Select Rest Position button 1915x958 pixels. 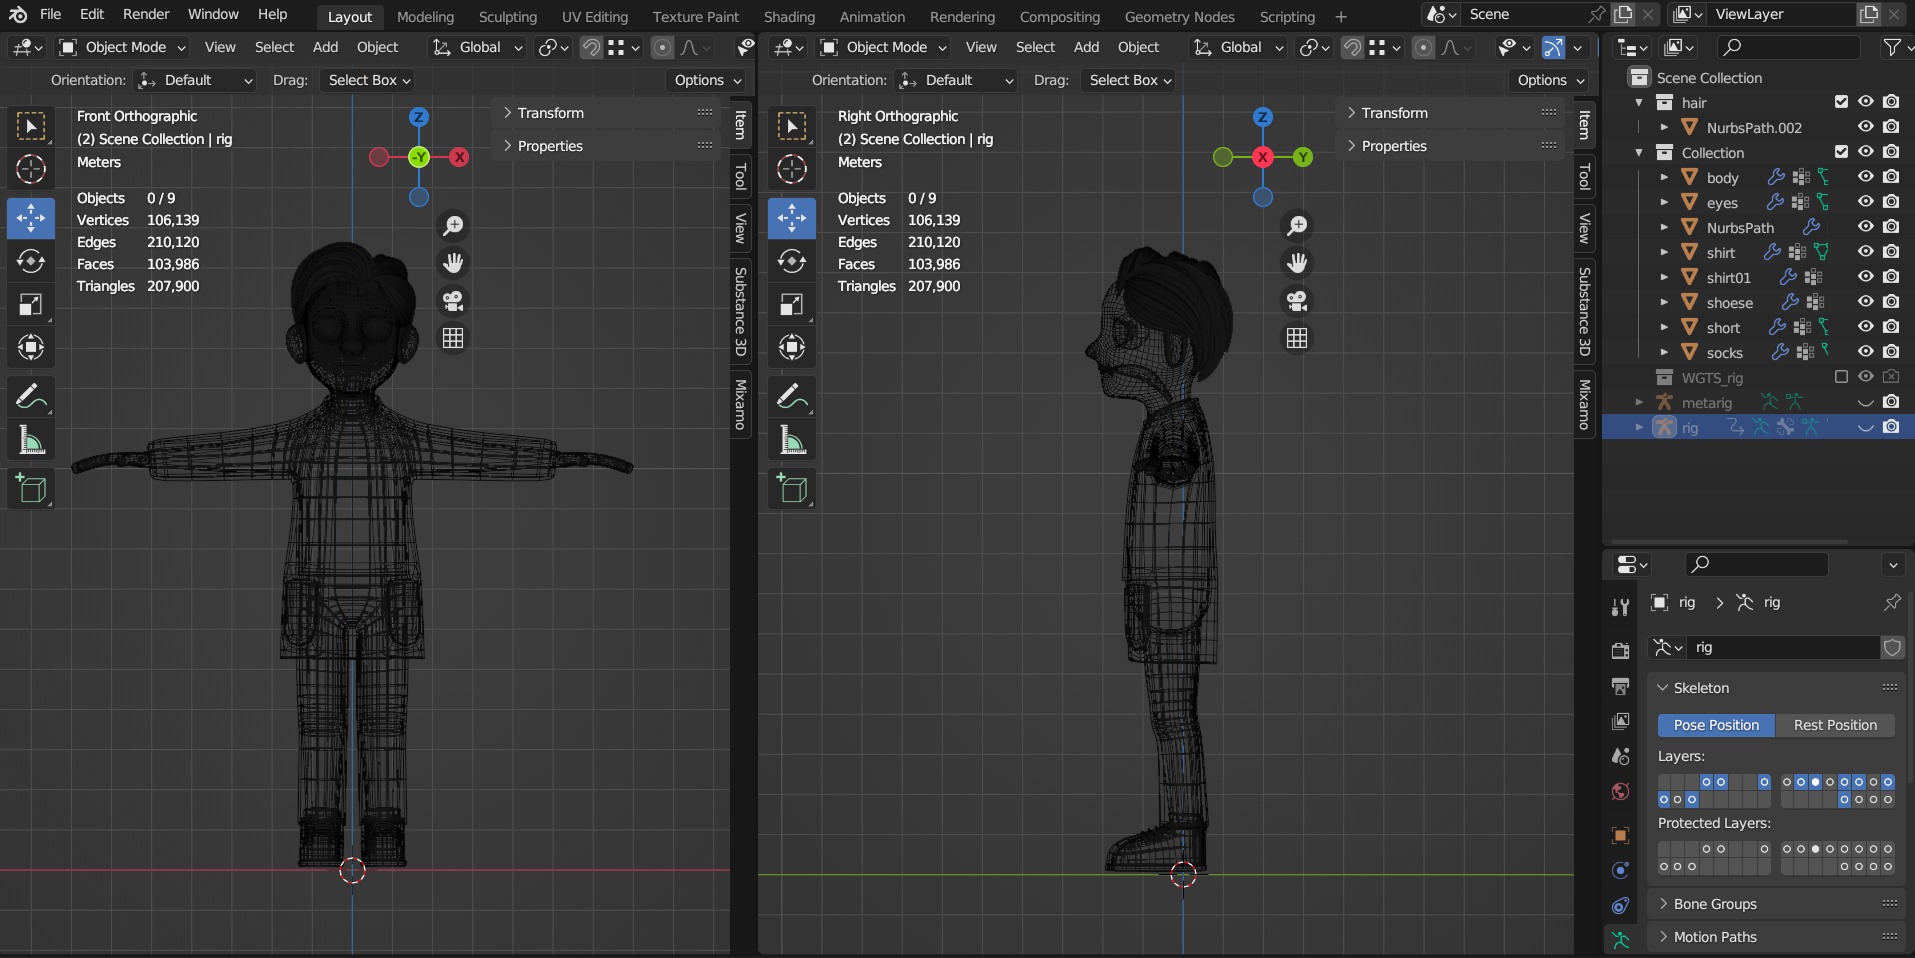tap(1835, 725)
